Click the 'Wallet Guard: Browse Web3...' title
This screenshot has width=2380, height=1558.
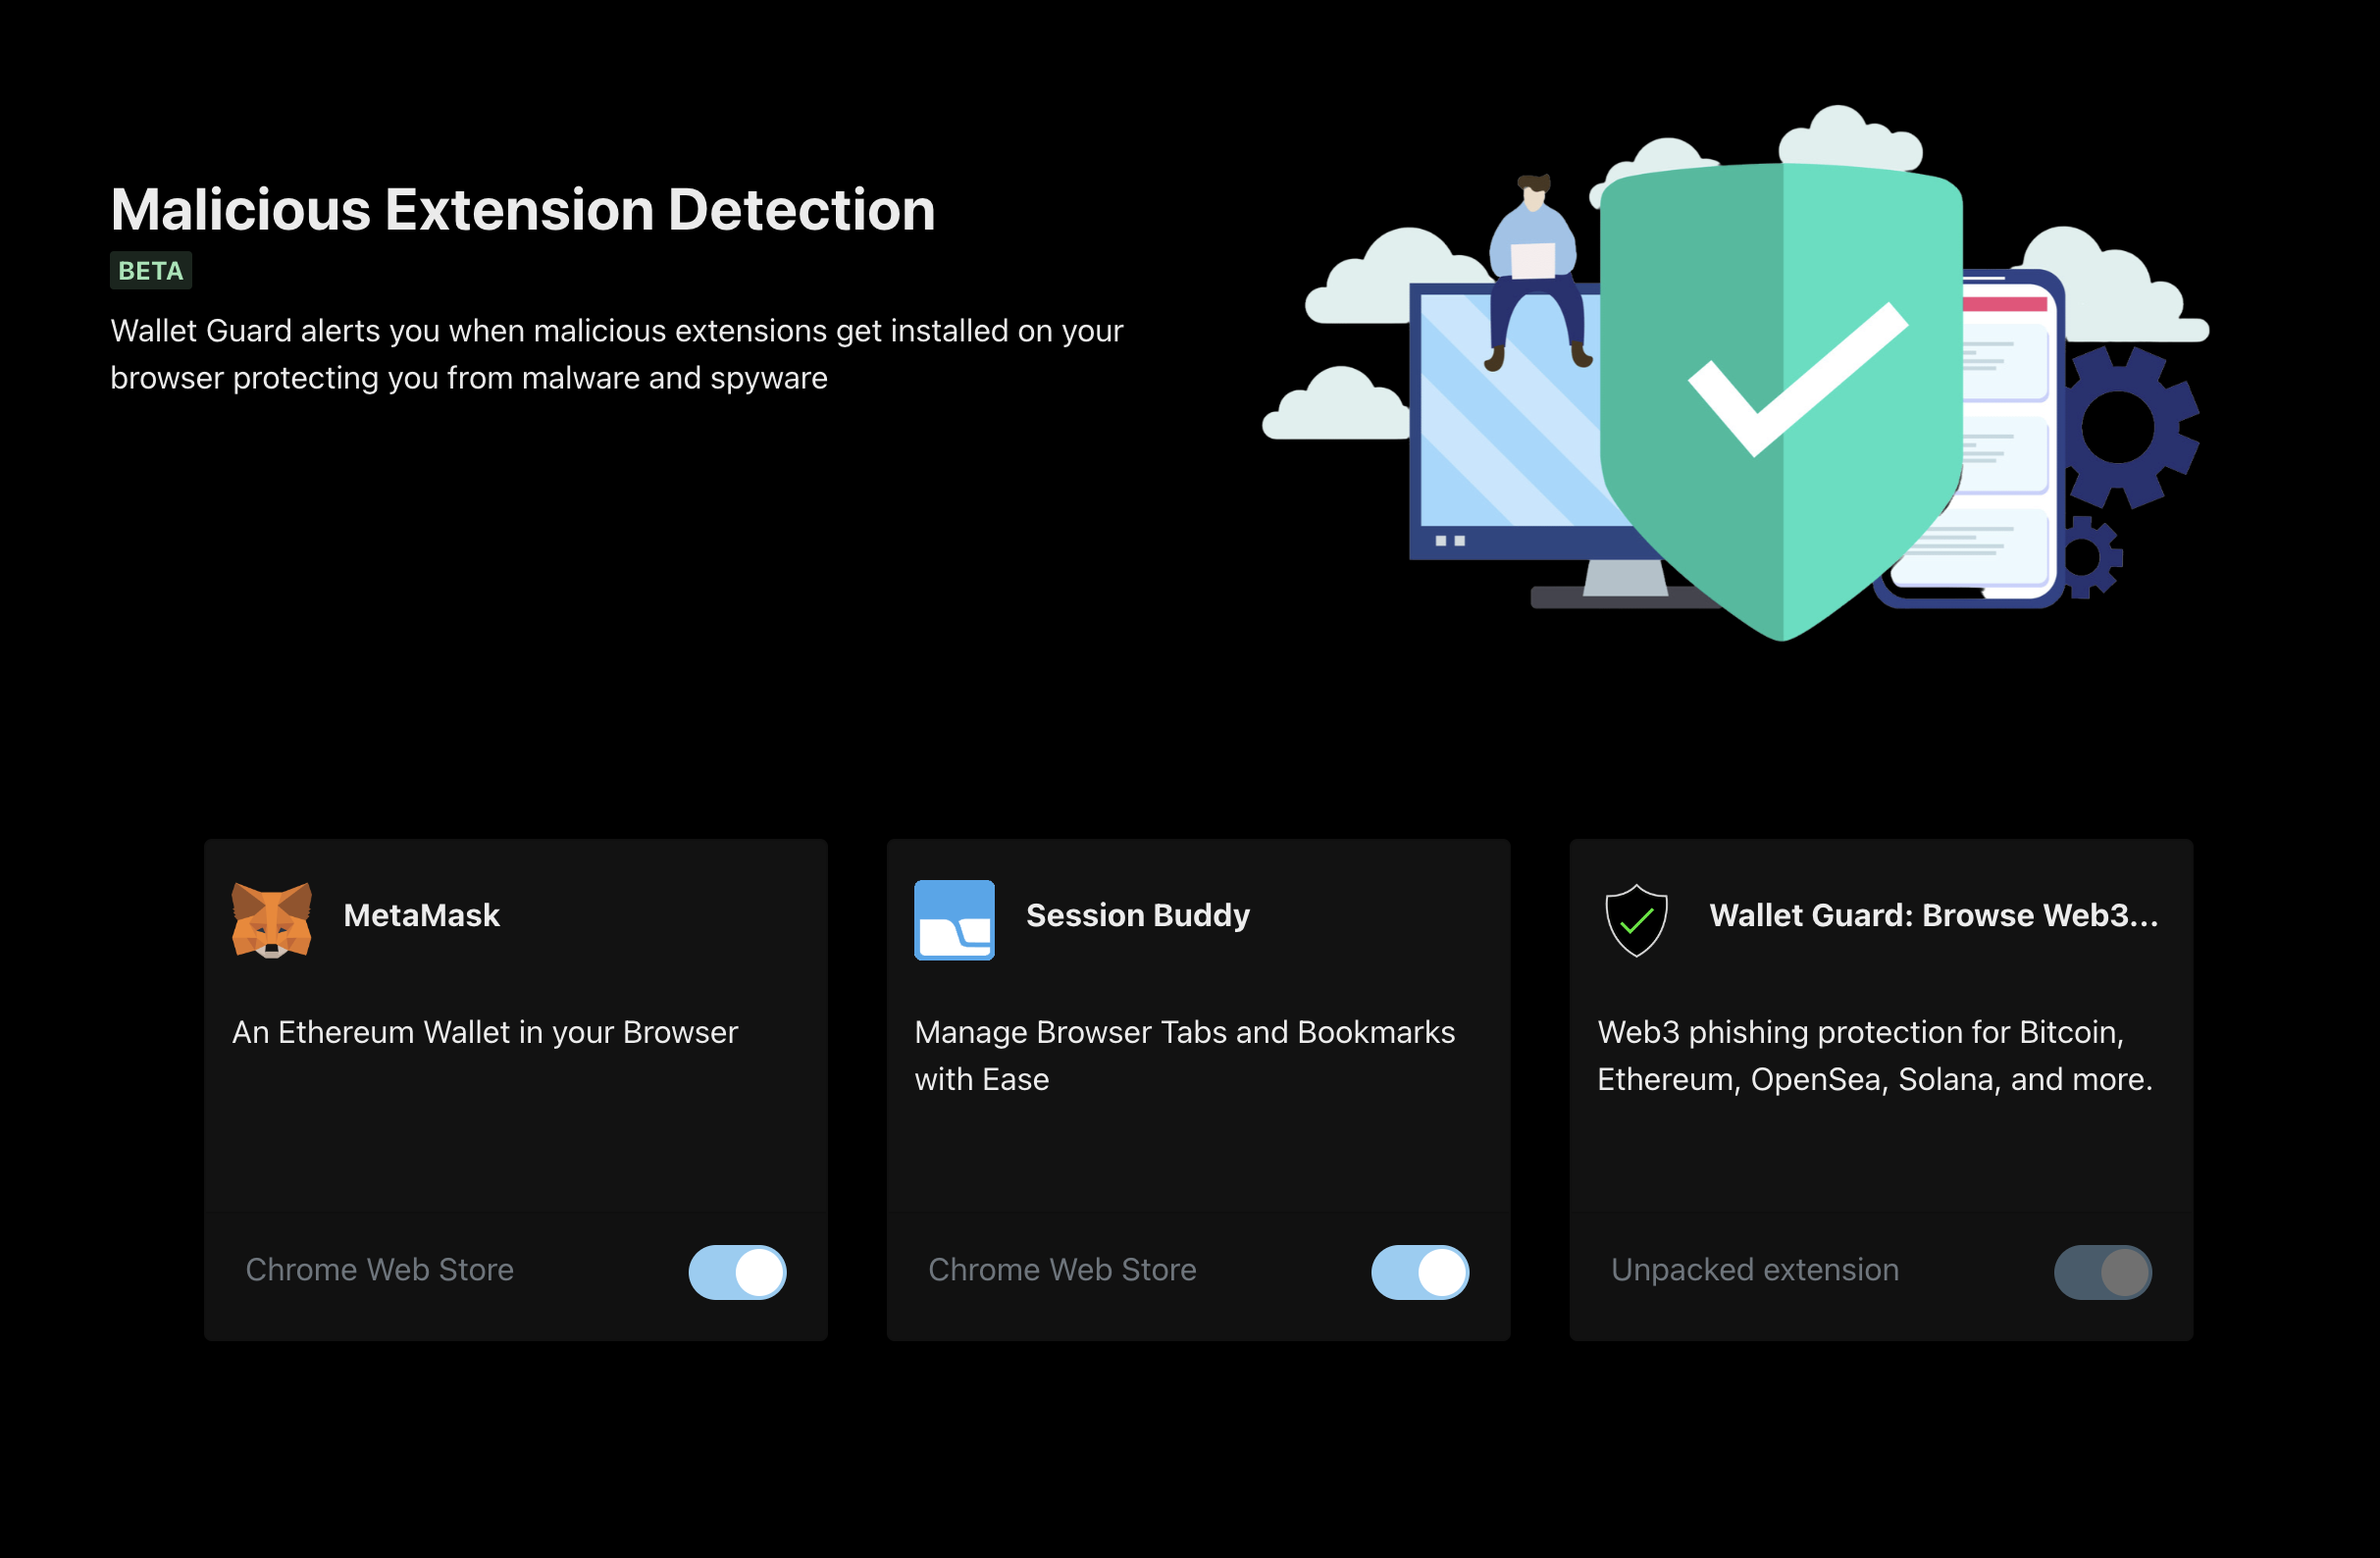[1934, 915]
